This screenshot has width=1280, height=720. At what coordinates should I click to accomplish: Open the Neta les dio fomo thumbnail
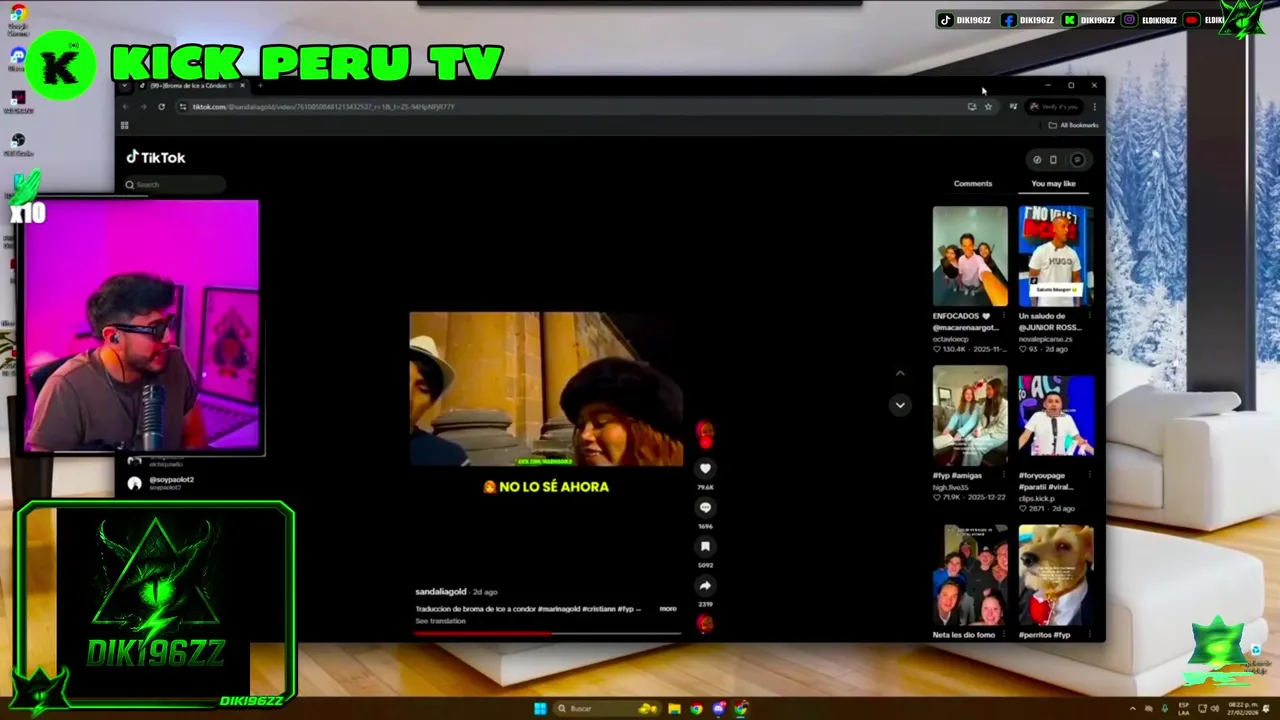970,575
